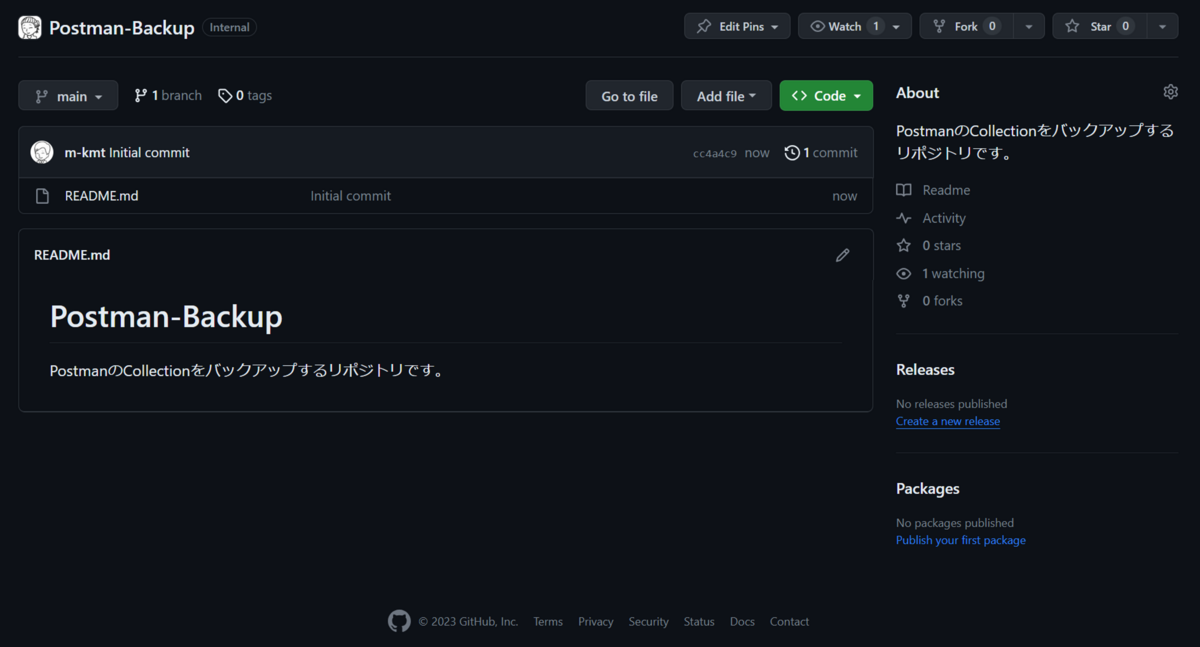The image size is (1200, 647).
Task: Click the Internal visibility badge
Action: (229, 27)
